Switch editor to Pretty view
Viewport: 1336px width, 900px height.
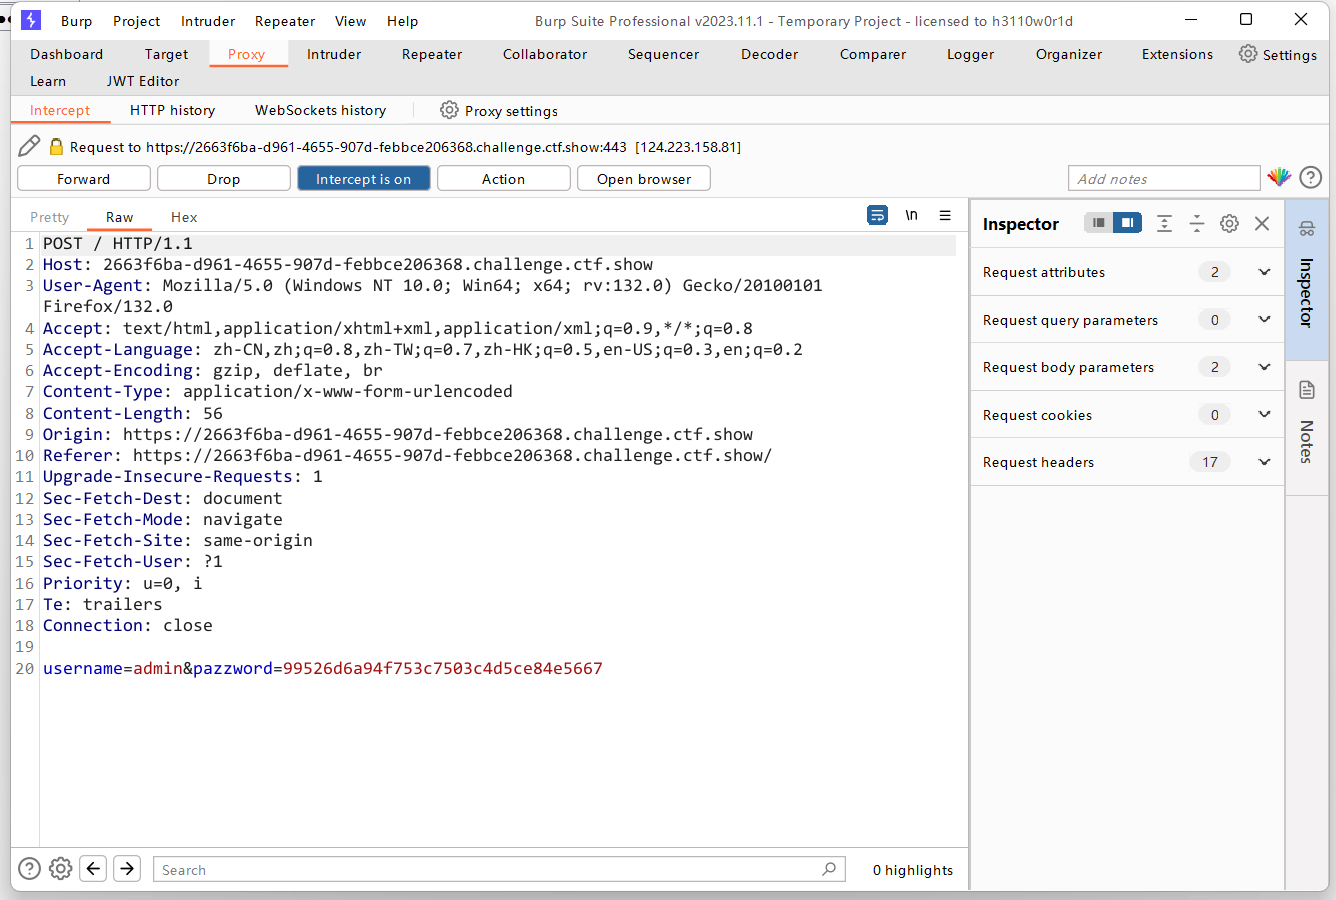pos(50,217)
